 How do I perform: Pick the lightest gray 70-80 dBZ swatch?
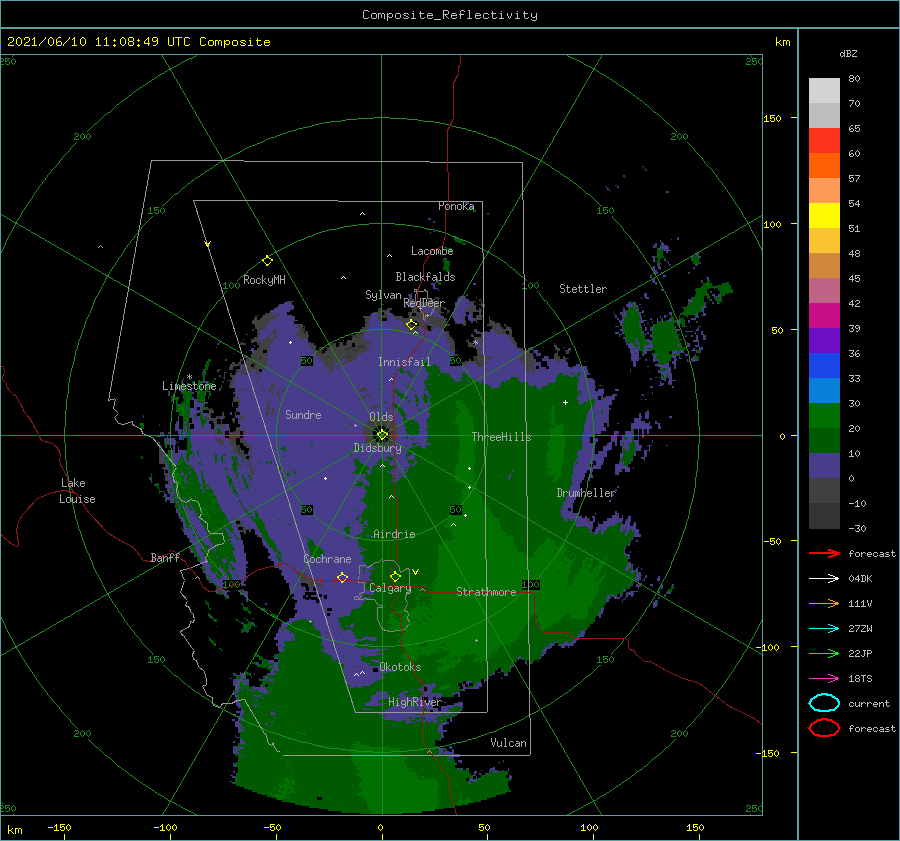pos(824,91)
